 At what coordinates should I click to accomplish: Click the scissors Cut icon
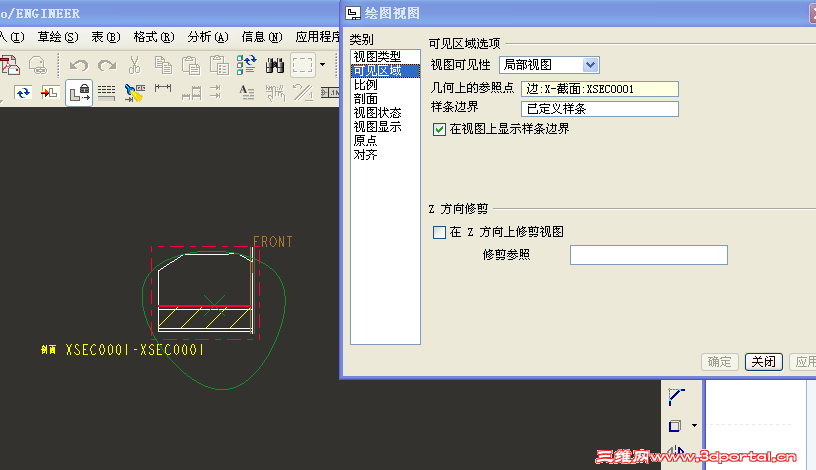[x=134, y=66]
